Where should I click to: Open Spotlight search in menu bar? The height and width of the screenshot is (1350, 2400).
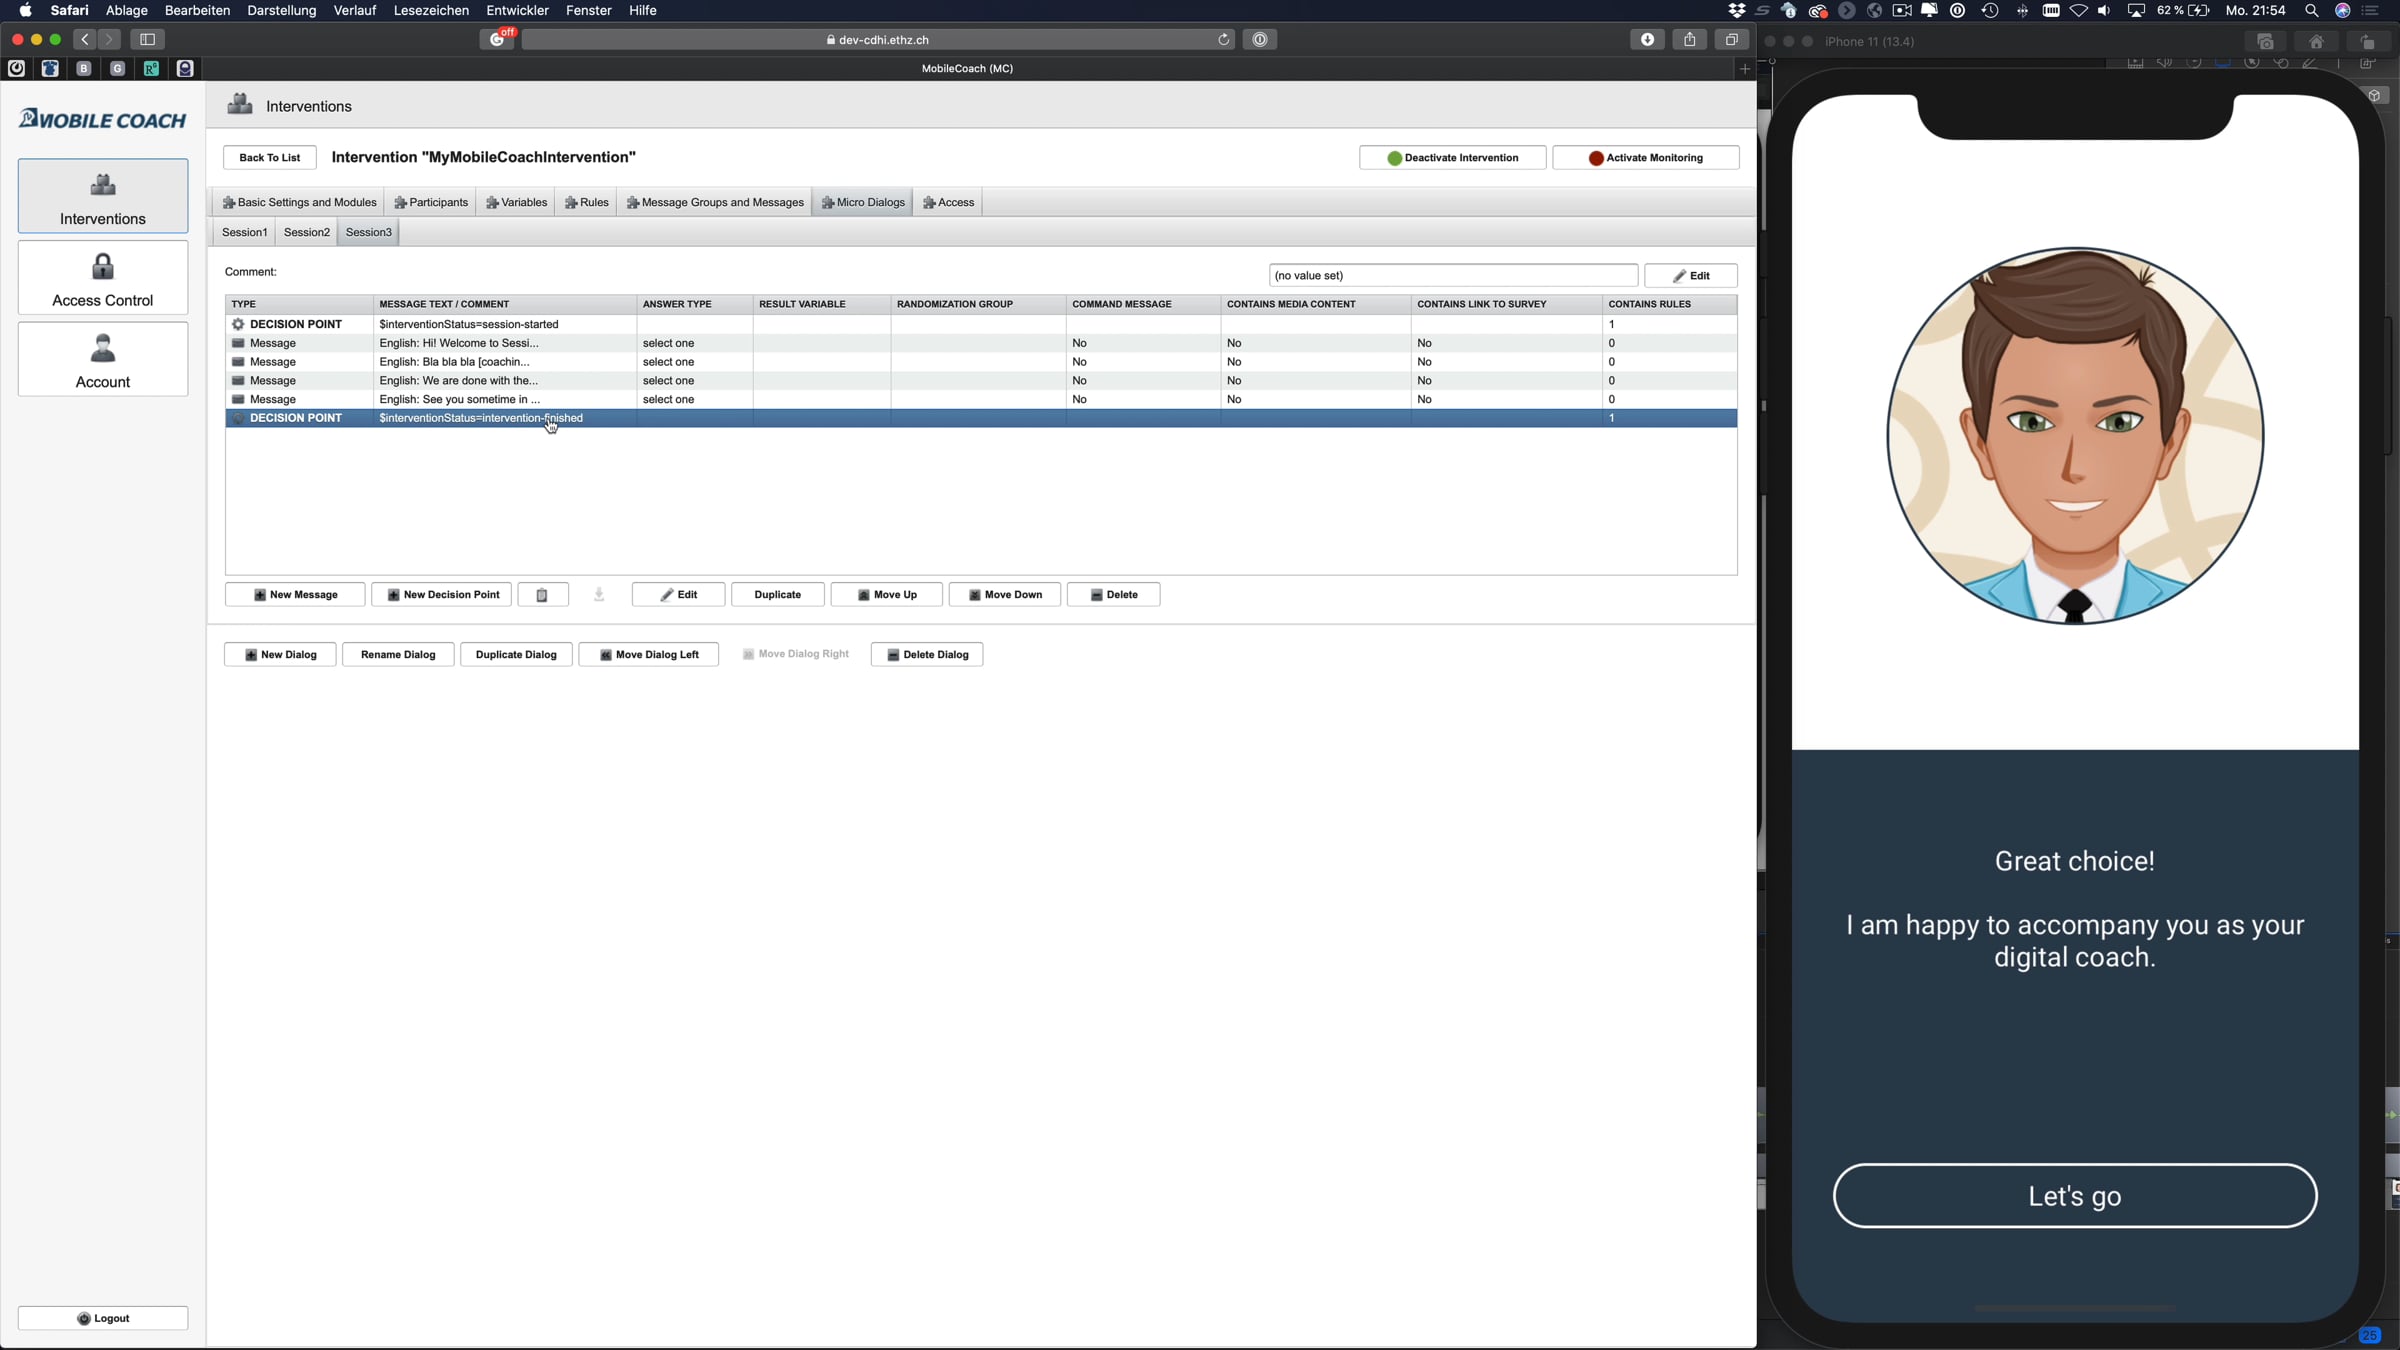click(x=2311, y=11)
